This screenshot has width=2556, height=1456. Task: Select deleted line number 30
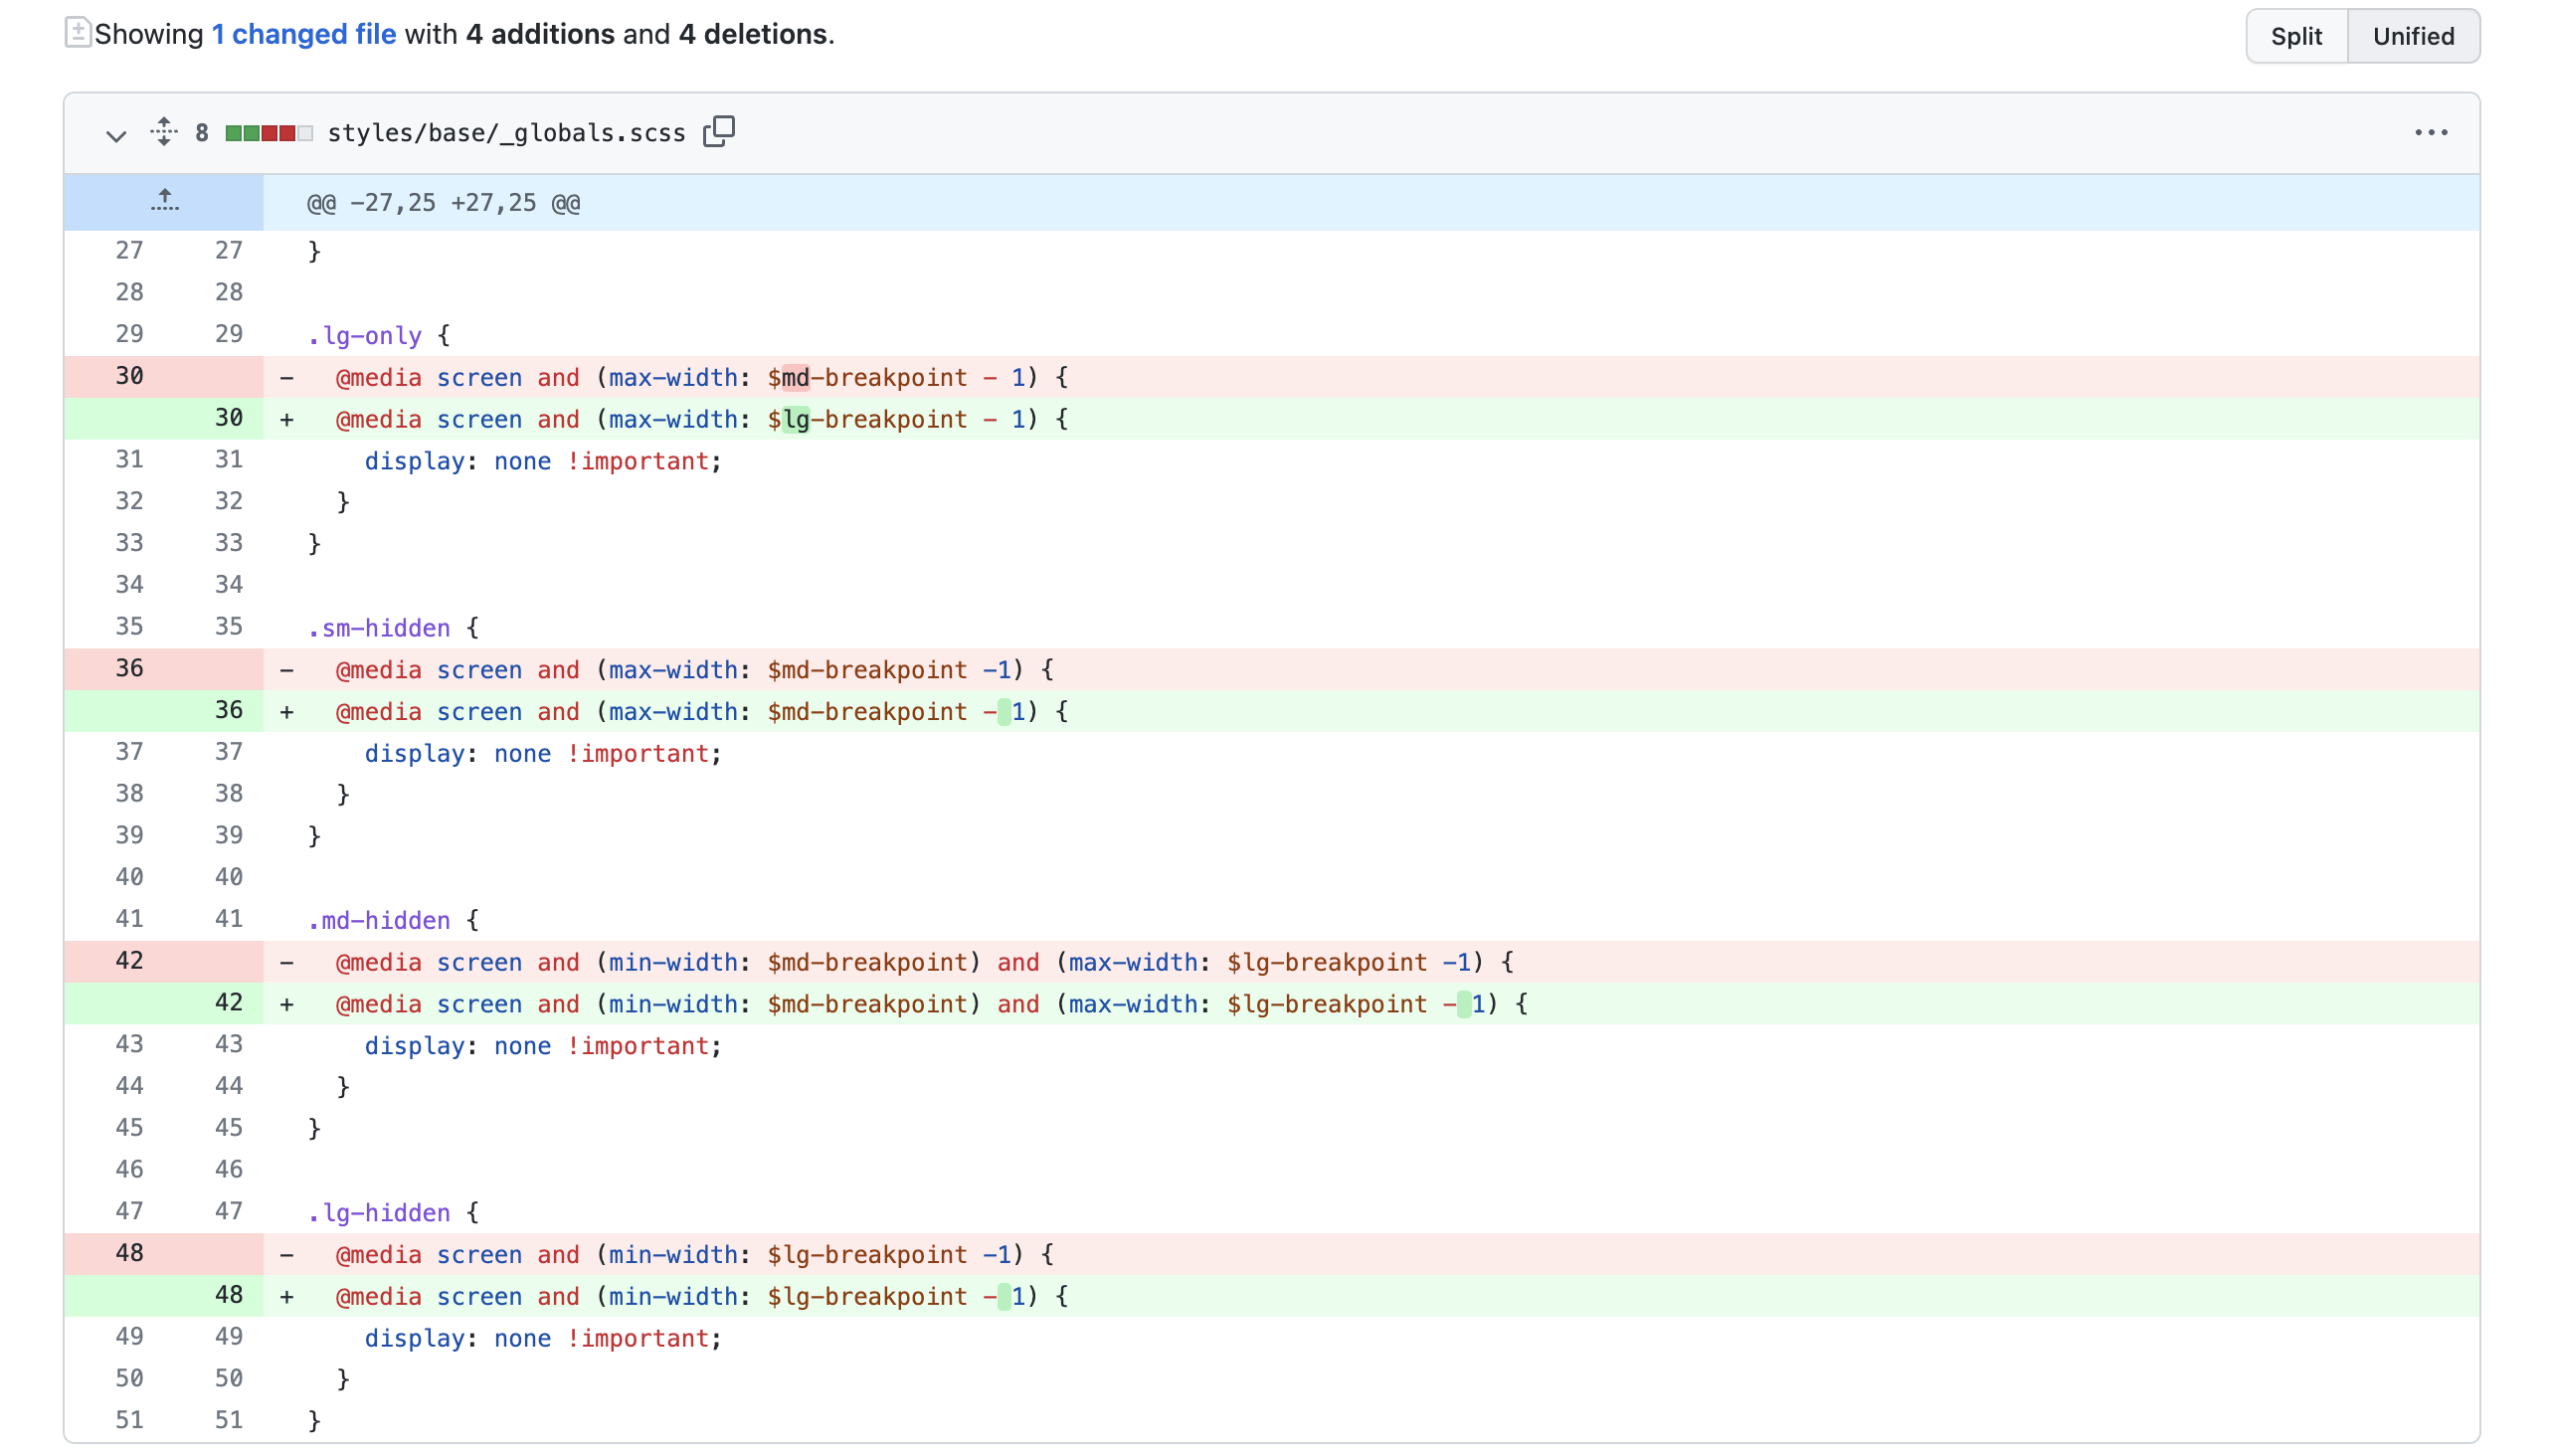point(129,376)
